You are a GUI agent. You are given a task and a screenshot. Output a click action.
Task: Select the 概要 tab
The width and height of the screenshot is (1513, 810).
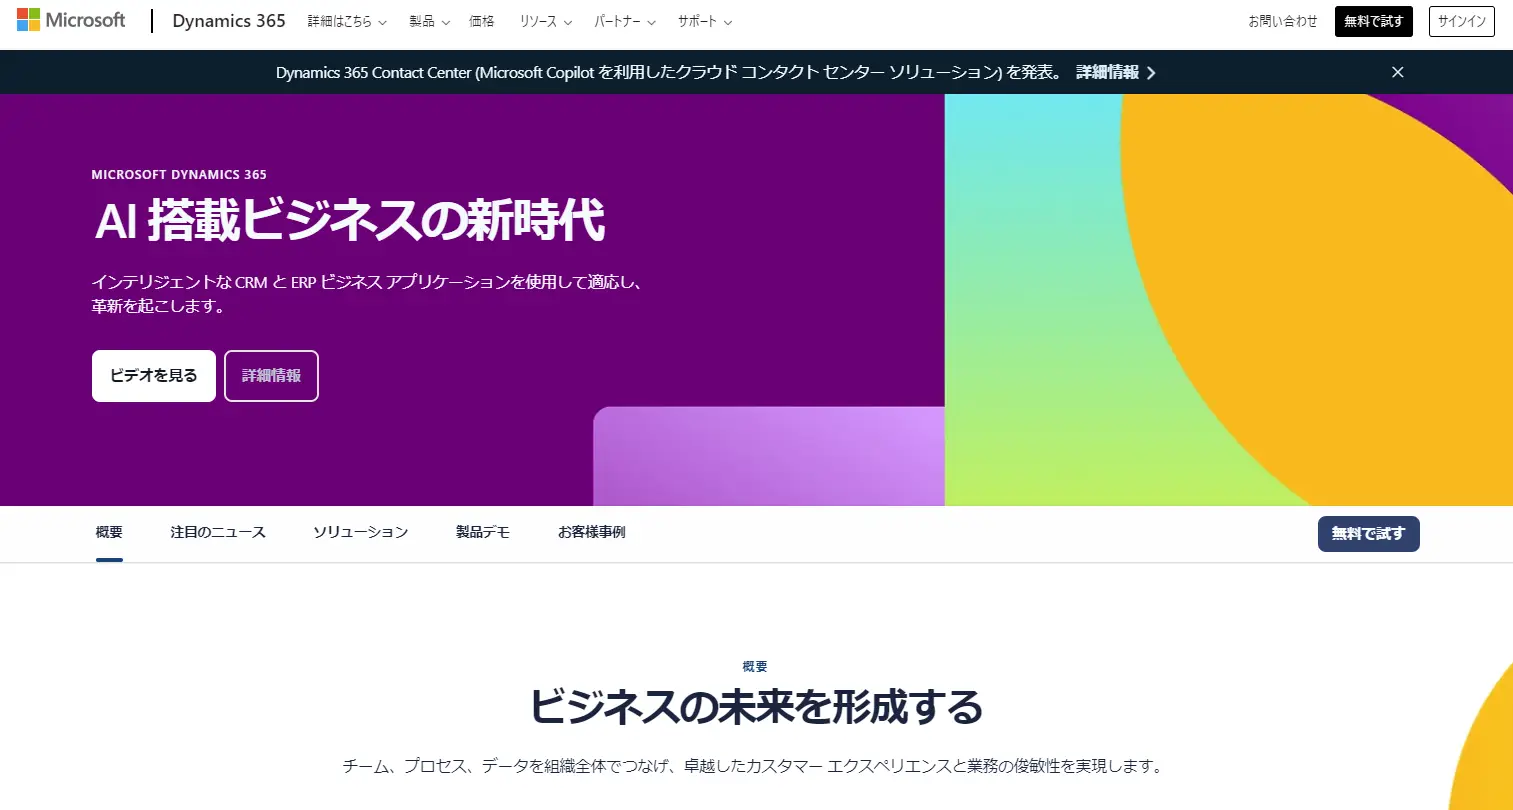(x=109, y=533)
